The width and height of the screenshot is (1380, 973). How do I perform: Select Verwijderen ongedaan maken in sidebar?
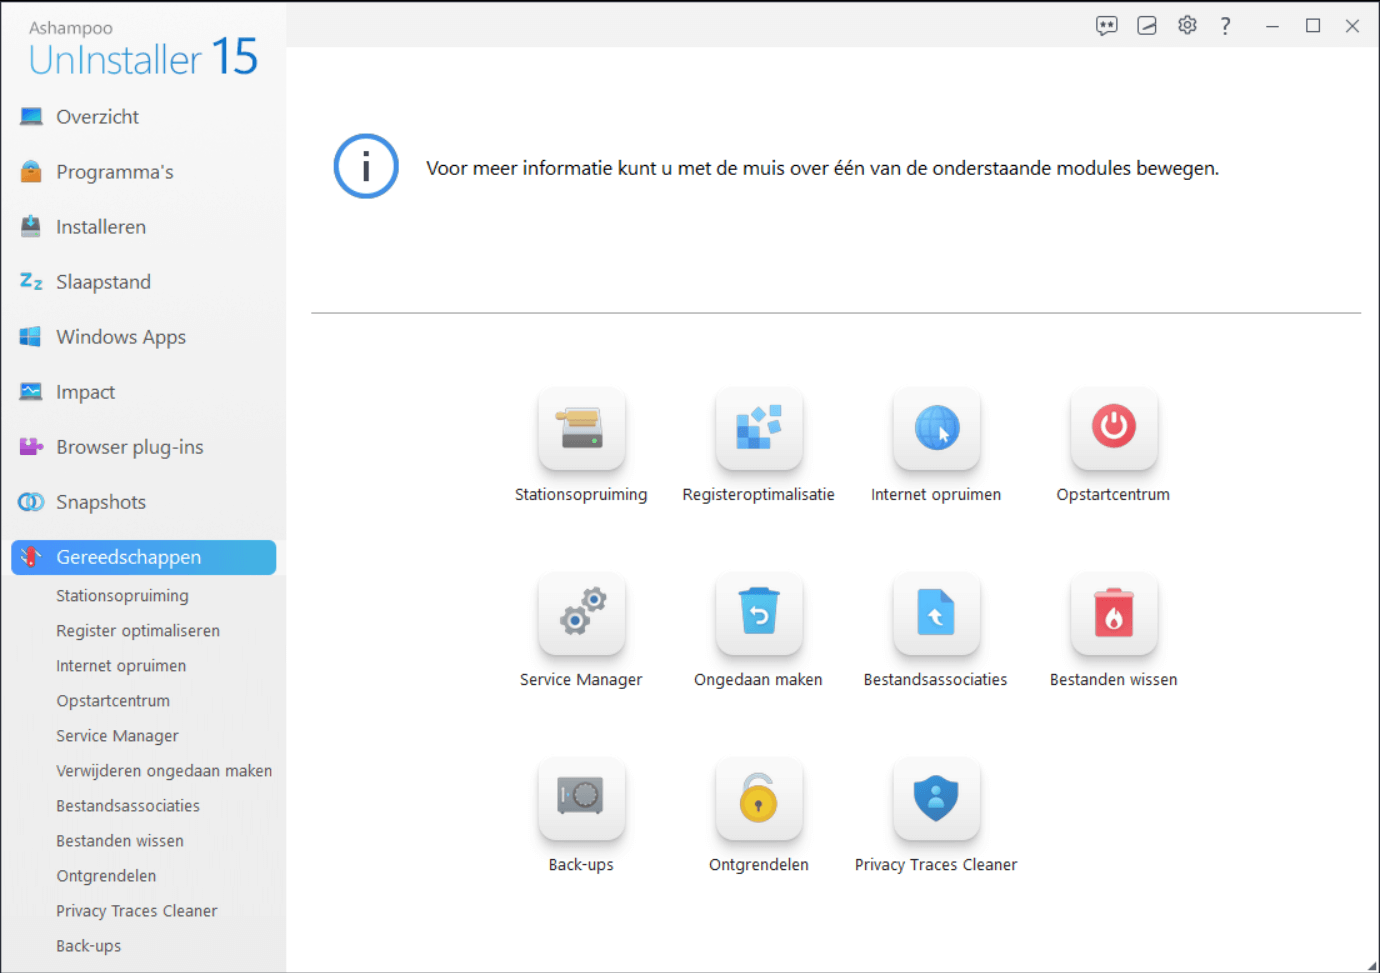[x=164, y=771]
